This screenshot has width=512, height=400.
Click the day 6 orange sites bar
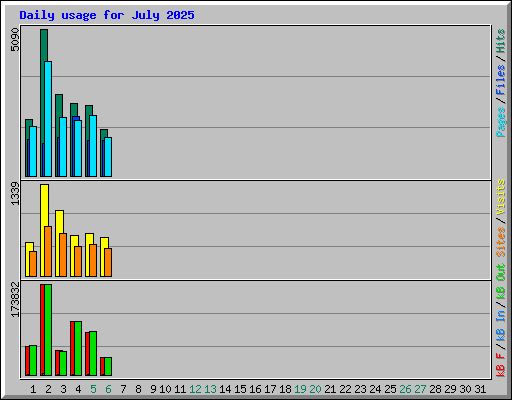[108, 262]
